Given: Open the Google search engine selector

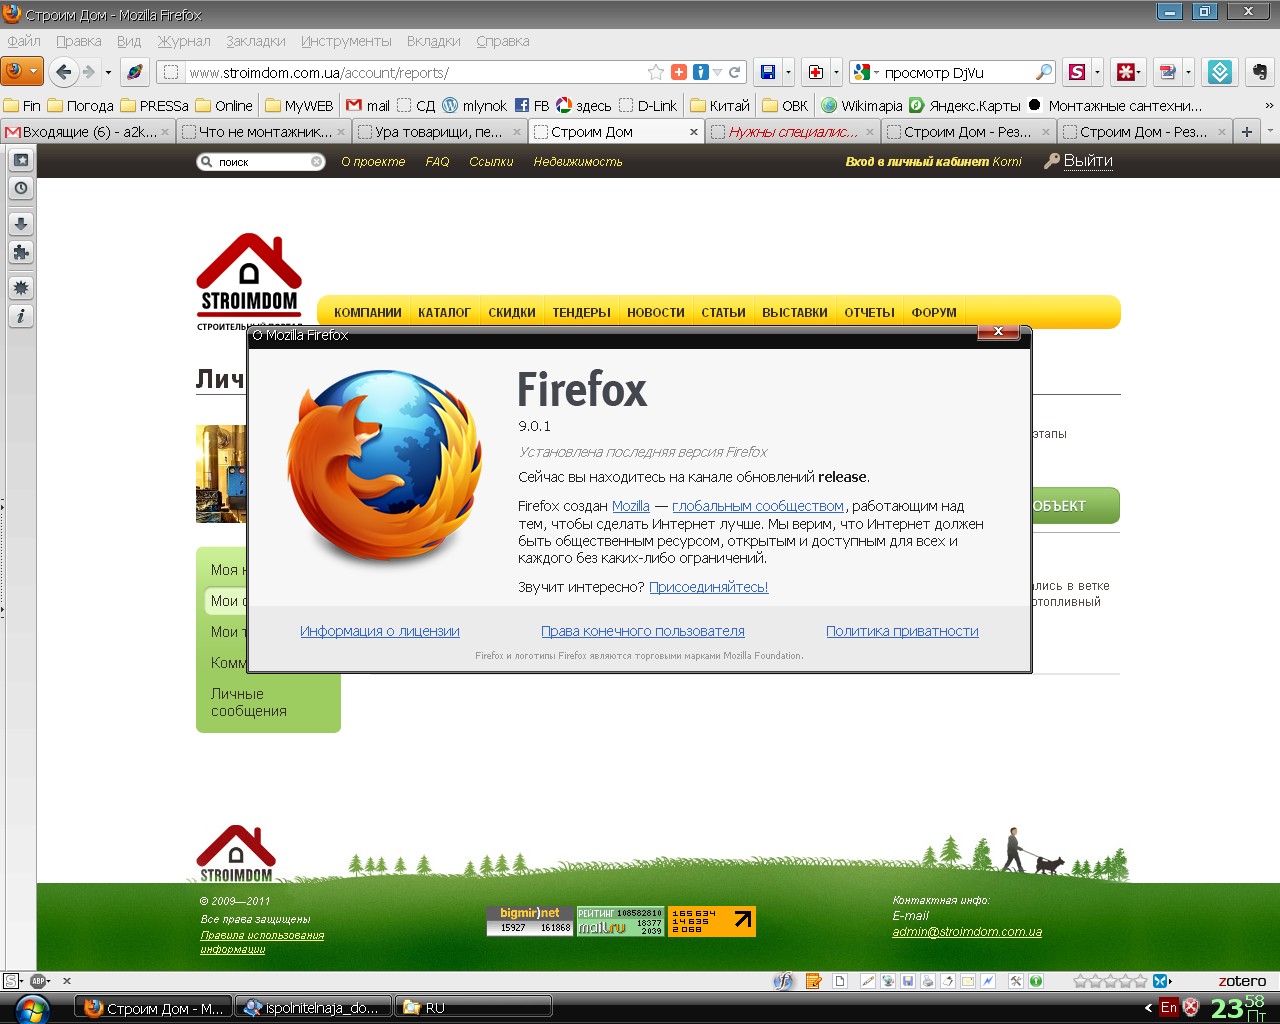Looking at the screenshot, I should [866, 72].
